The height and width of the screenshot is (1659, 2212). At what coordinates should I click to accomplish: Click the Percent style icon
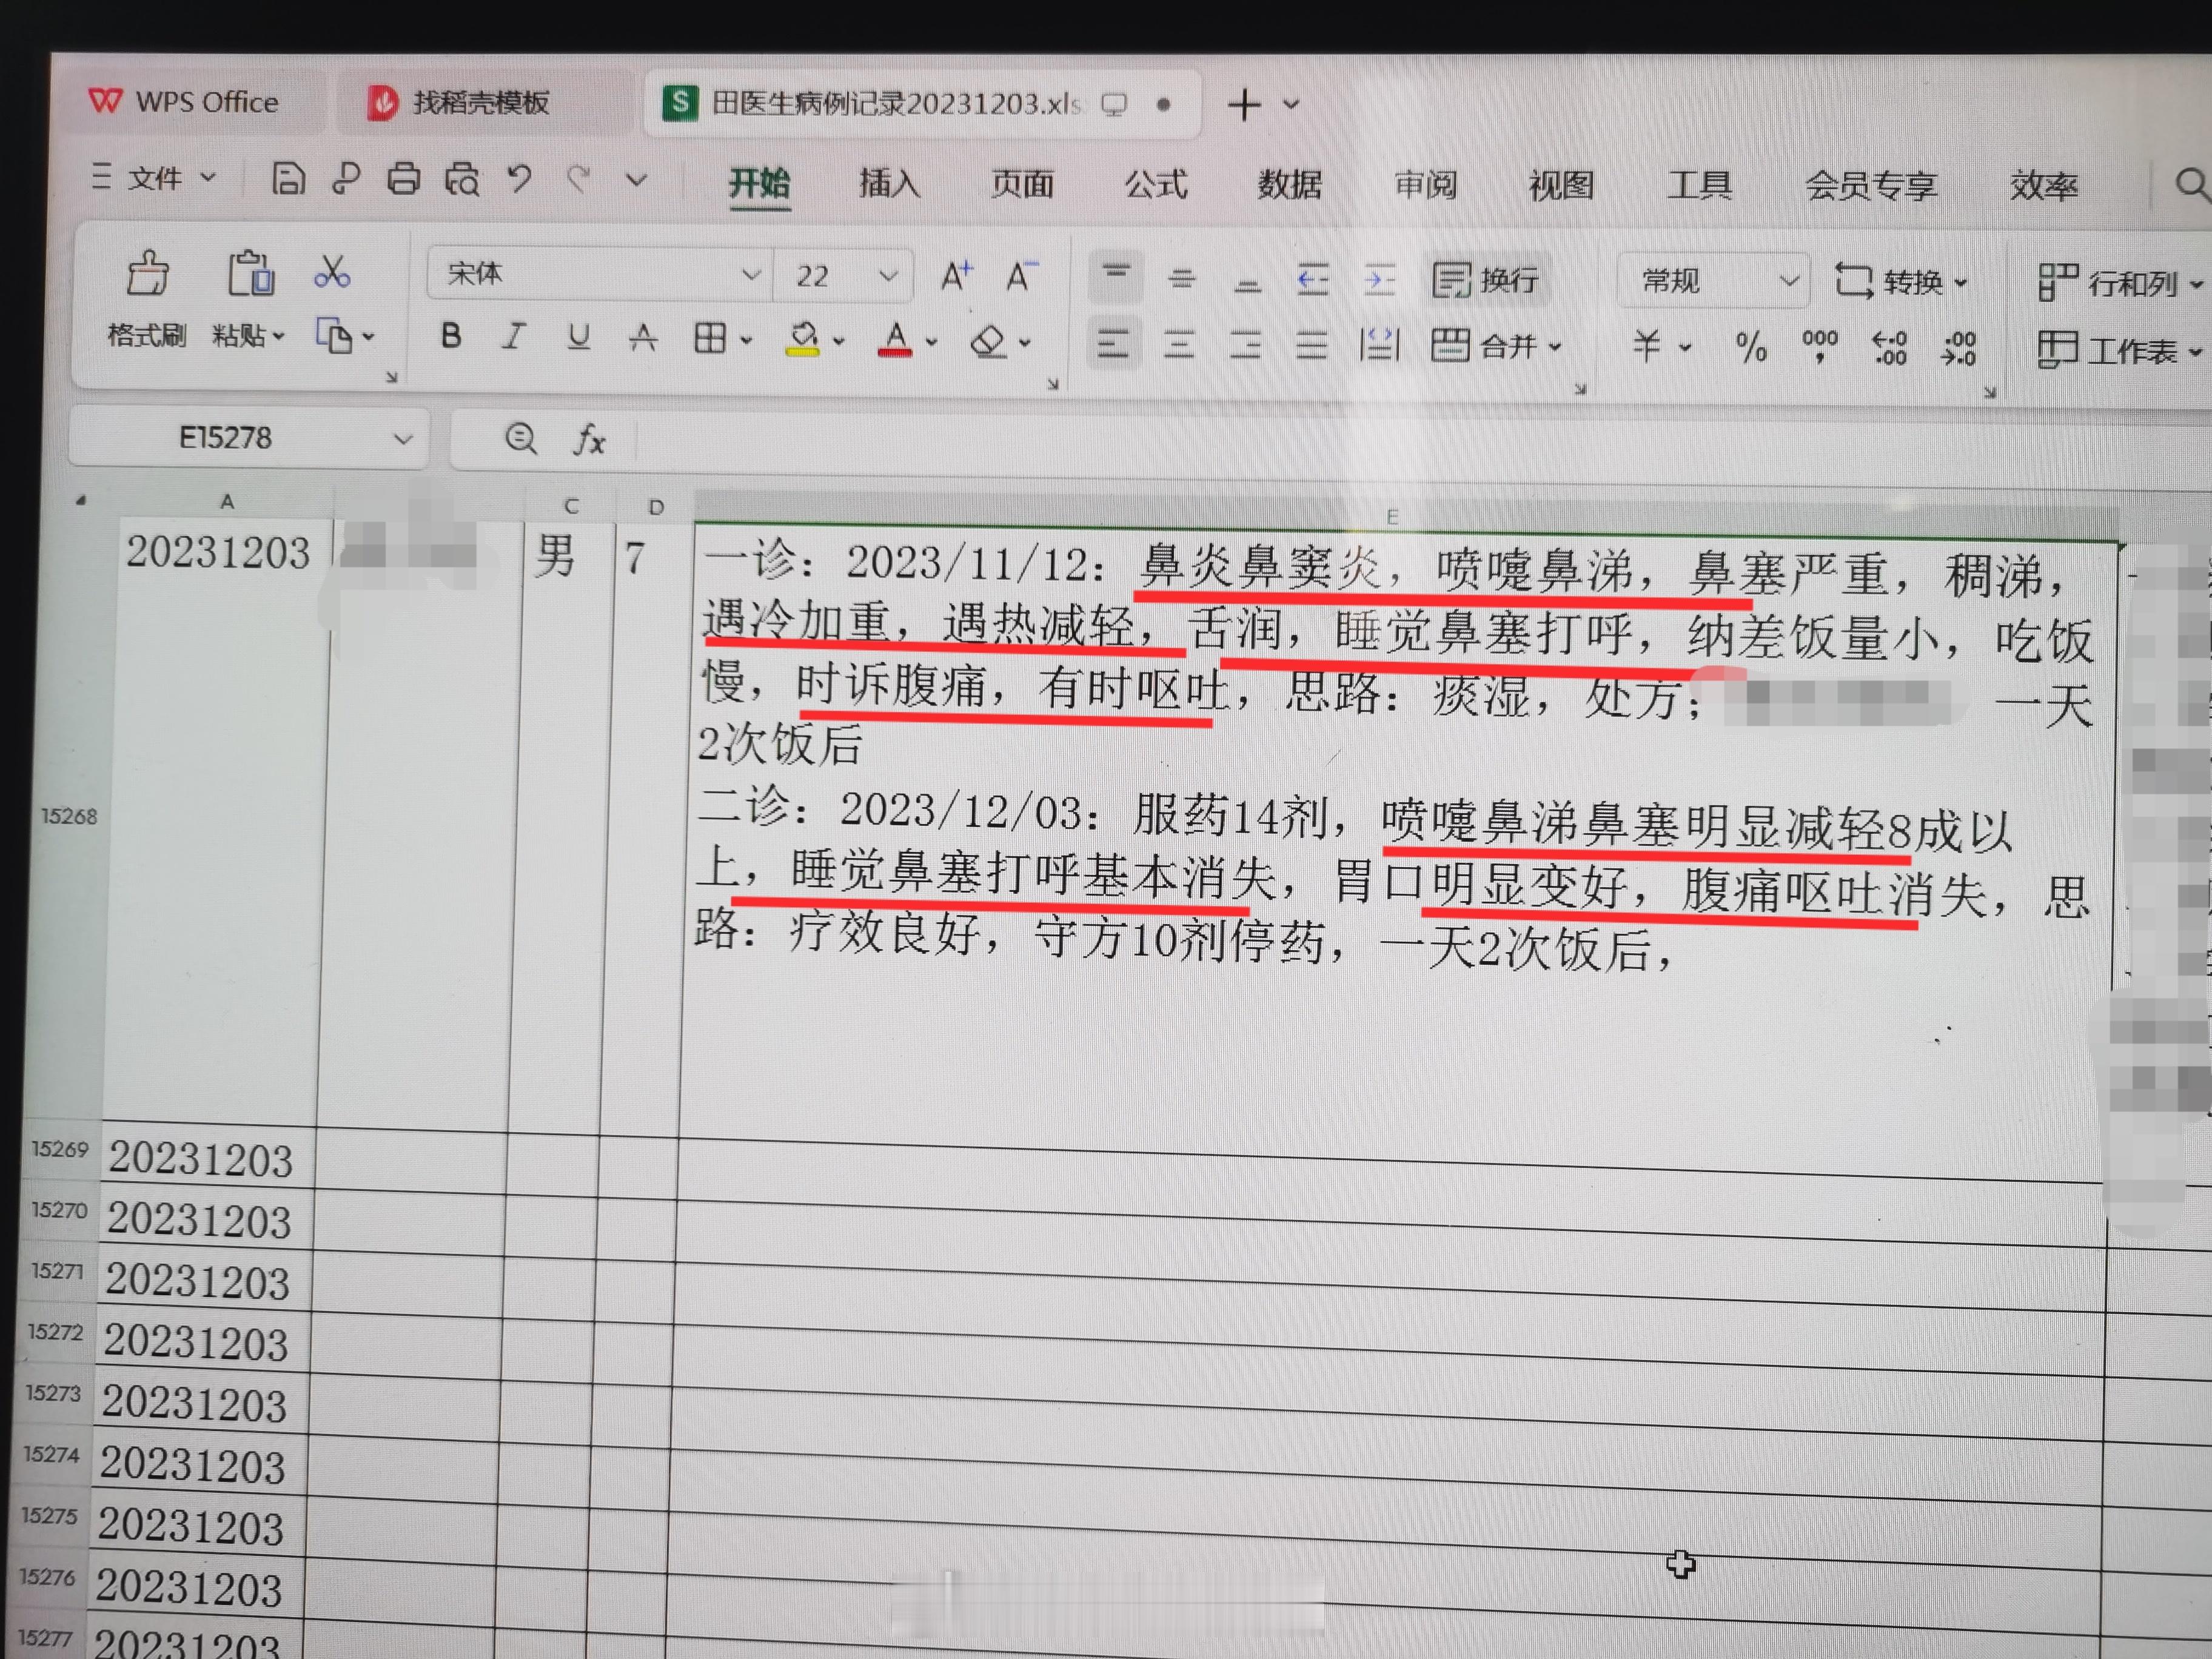(1751, 347)
